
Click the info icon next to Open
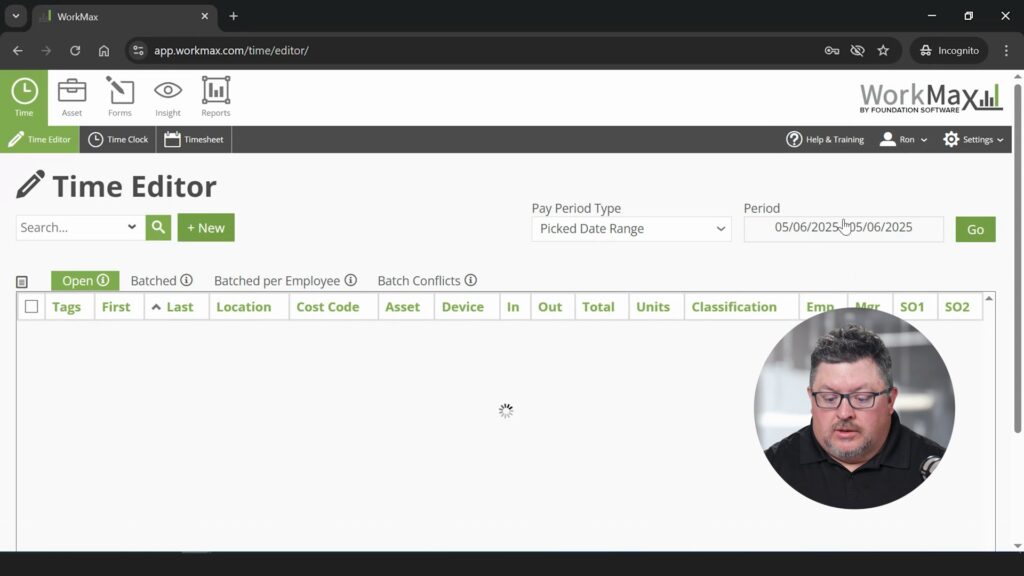coord(103,281)
